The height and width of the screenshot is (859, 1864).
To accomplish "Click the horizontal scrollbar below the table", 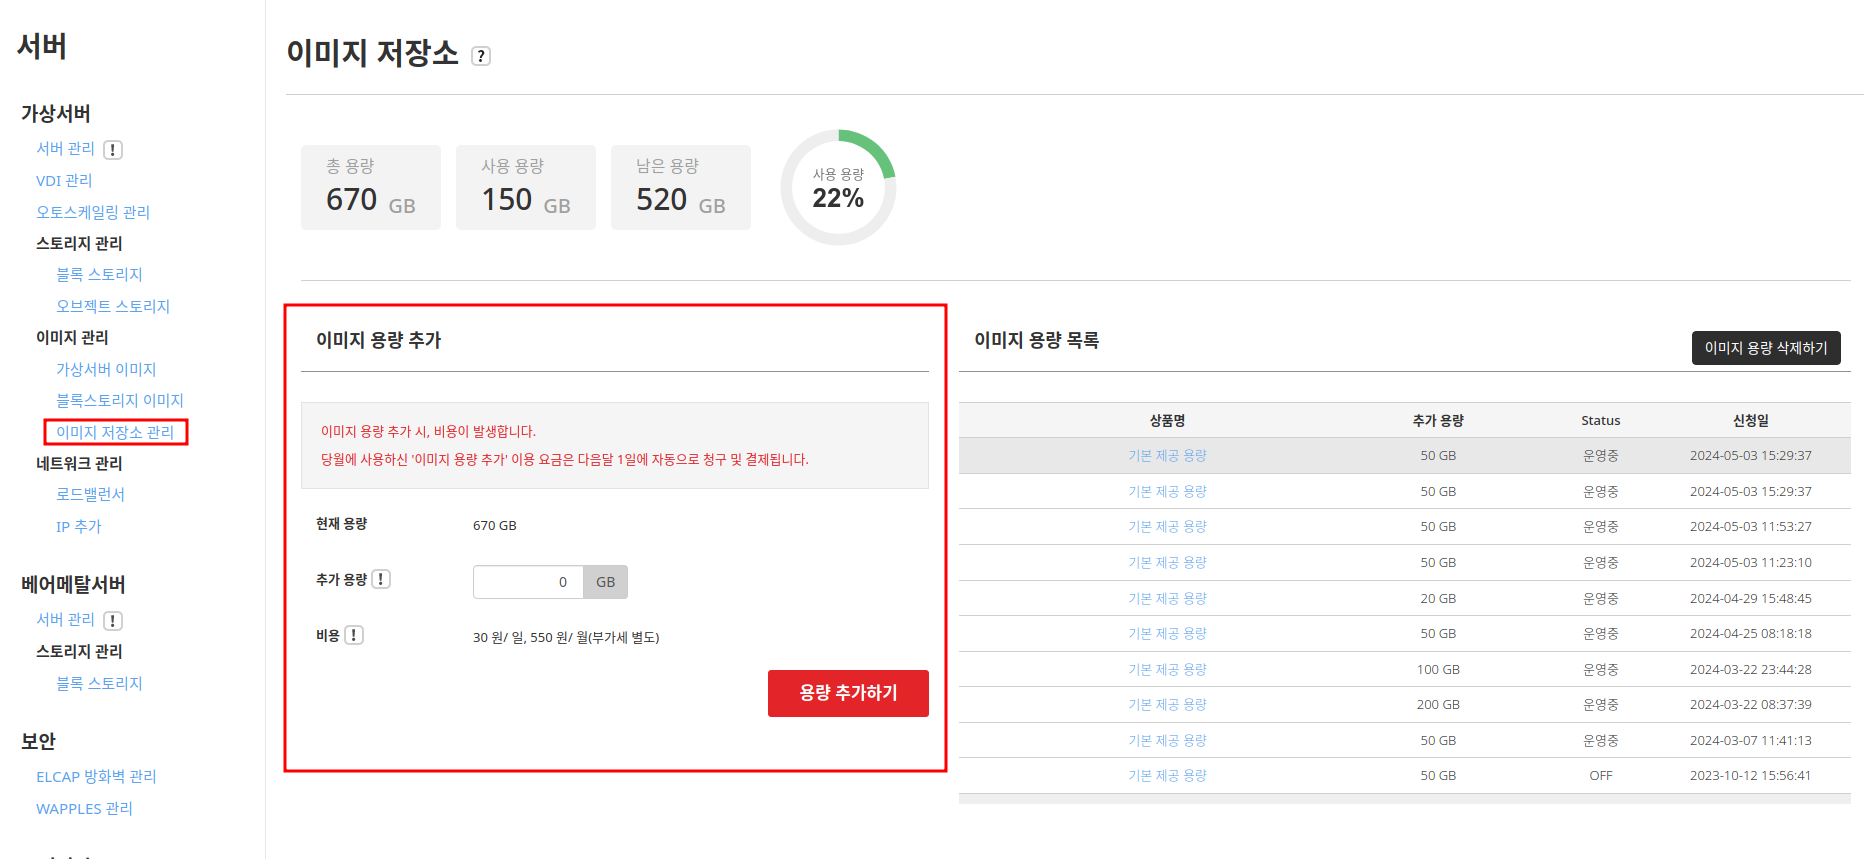I will click(1404, 799).
